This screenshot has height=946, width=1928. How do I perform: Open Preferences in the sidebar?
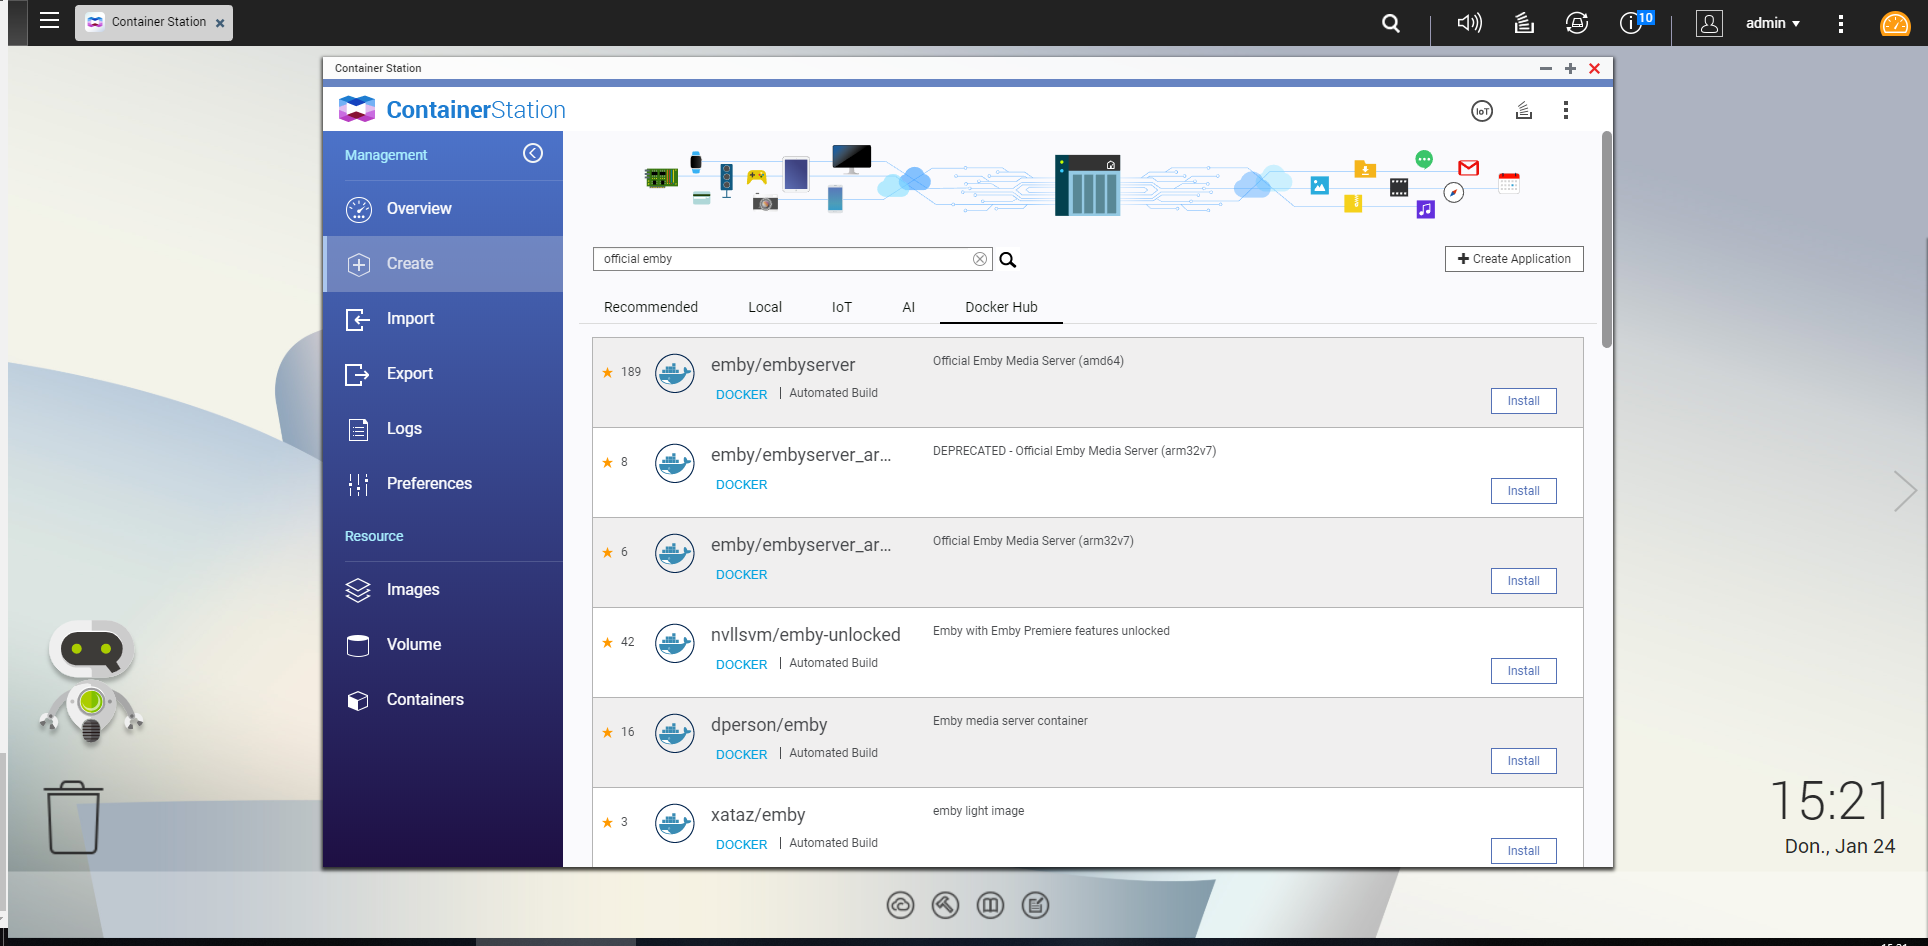click(443, 484)
